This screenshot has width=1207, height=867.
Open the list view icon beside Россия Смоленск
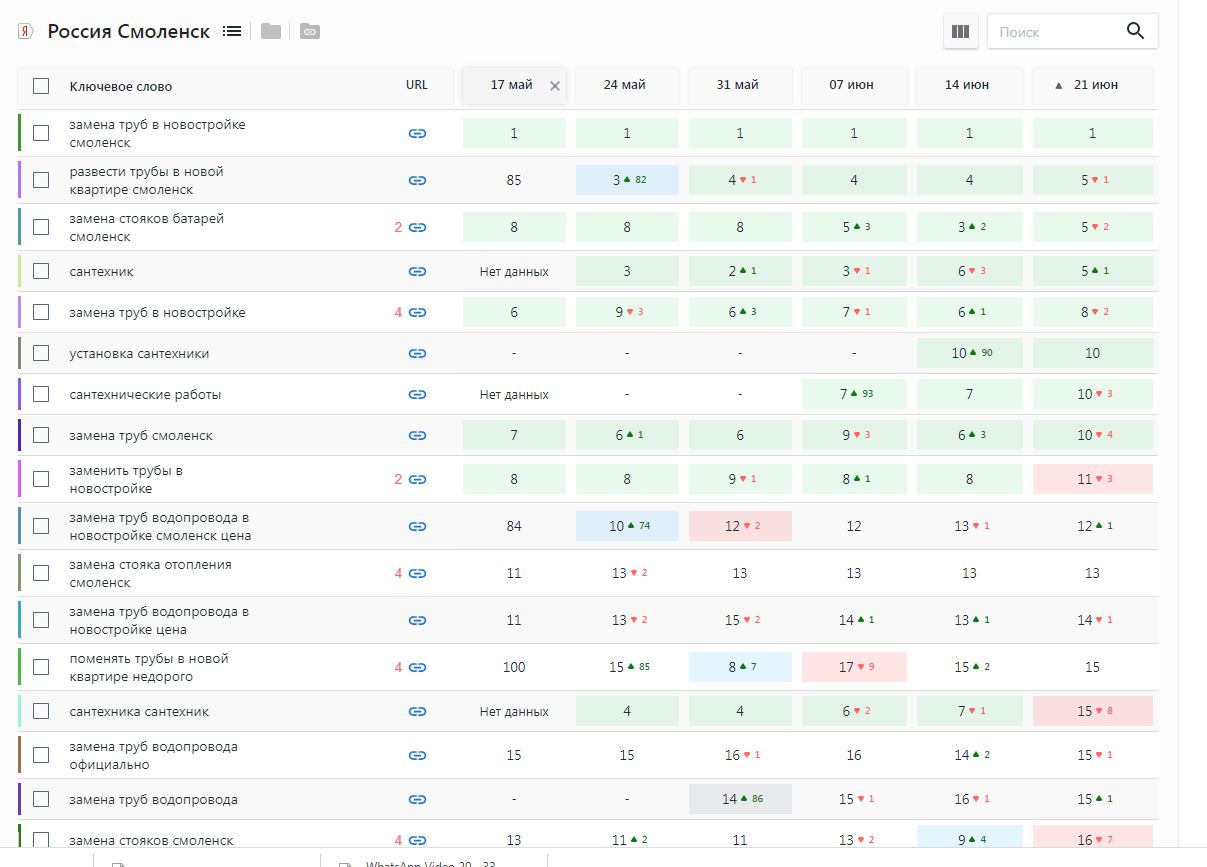click(x=232, y=31)
